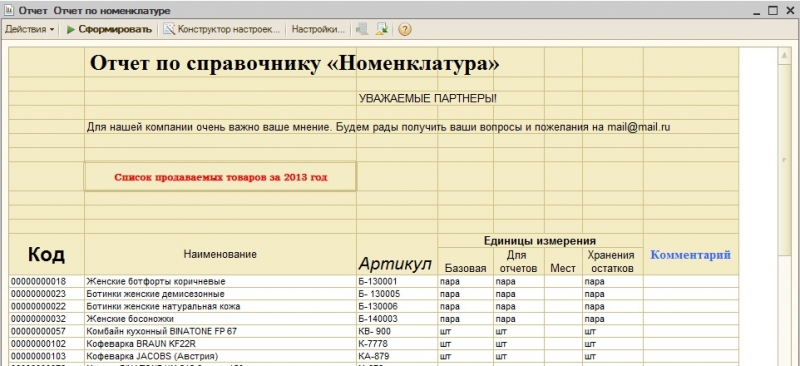Select code 00000000023 cell

pyautogui.click(x=46, y=294)
